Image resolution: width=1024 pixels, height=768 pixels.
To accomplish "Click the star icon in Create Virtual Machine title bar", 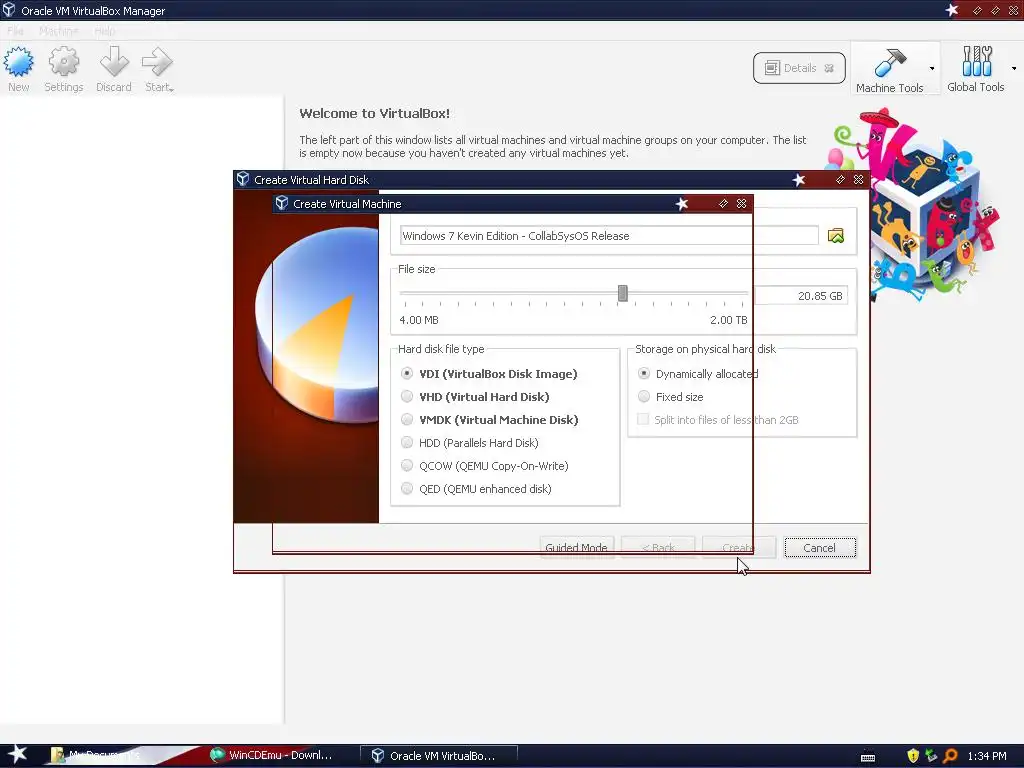I will [682, 204].
